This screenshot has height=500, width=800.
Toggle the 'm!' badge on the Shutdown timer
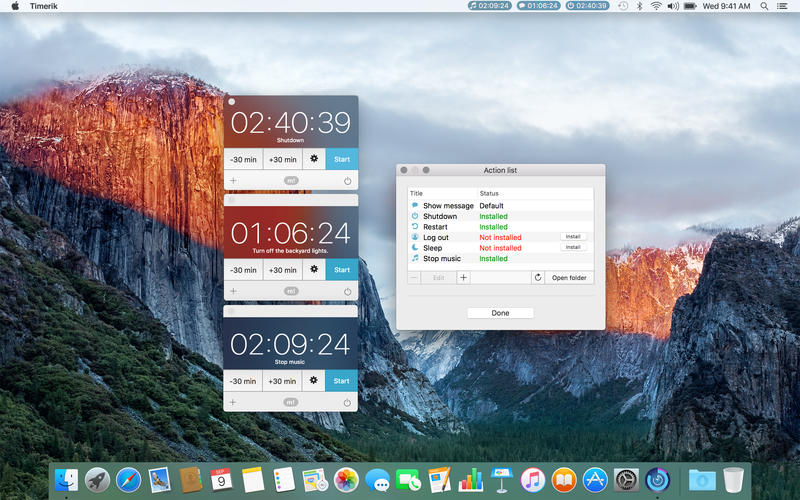[x=291, y=181]
